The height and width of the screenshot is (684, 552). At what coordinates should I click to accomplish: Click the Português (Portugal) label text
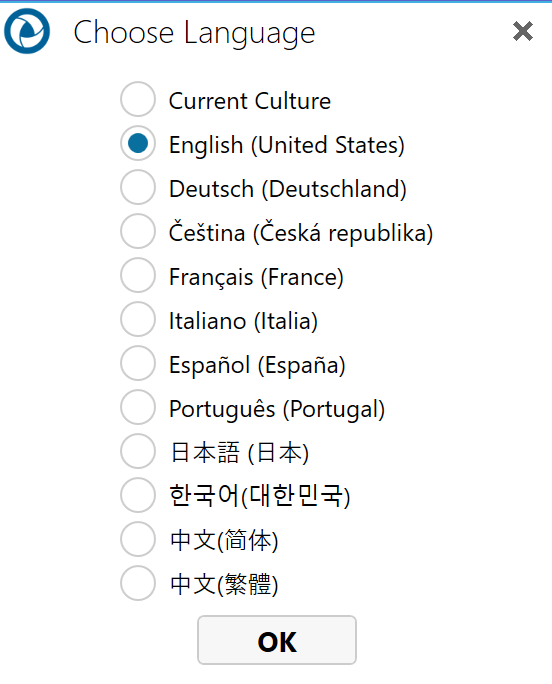[277, 410]
